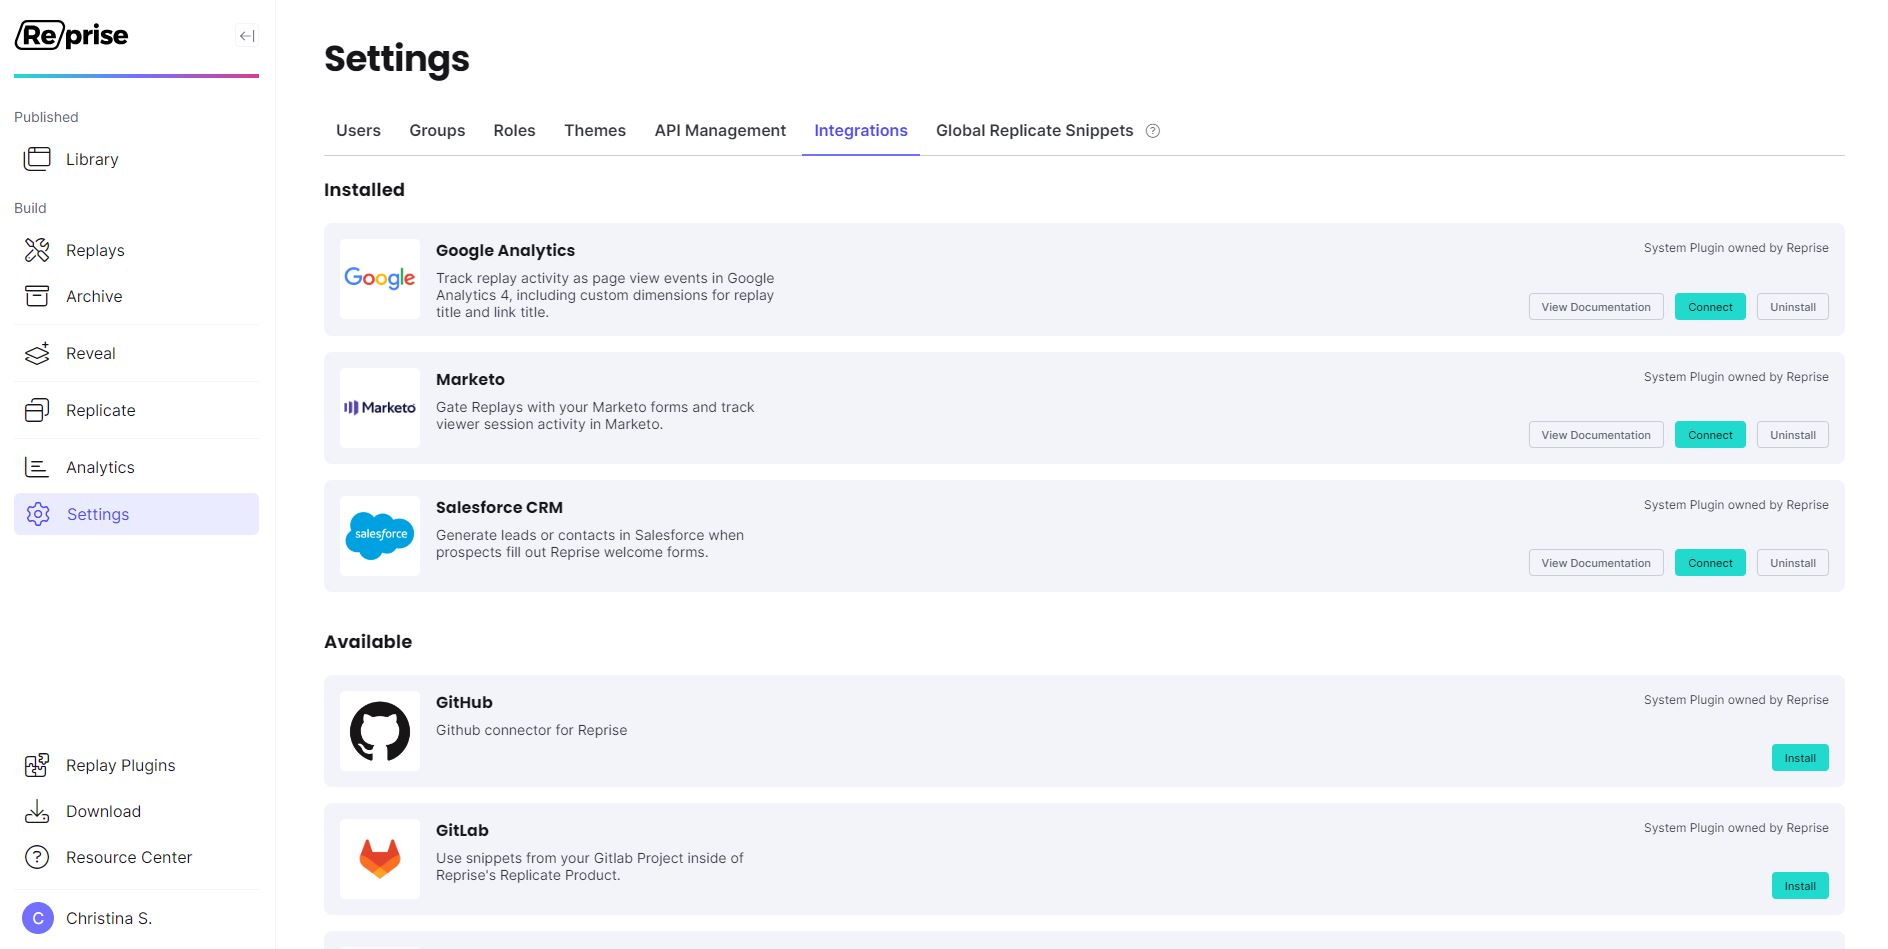This screenshot has width=1888, height=949.
Task: Install the GitHub plugin
Action: click(x=1800, y=758)
